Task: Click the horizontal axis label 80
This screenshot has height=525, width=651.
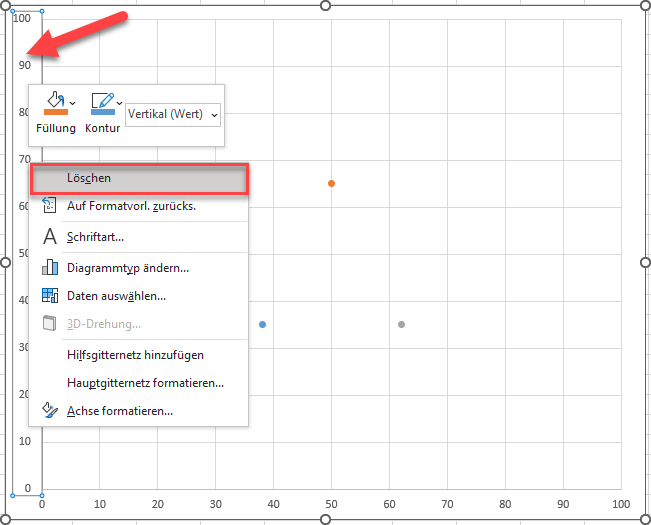Action: click(505, 504)
